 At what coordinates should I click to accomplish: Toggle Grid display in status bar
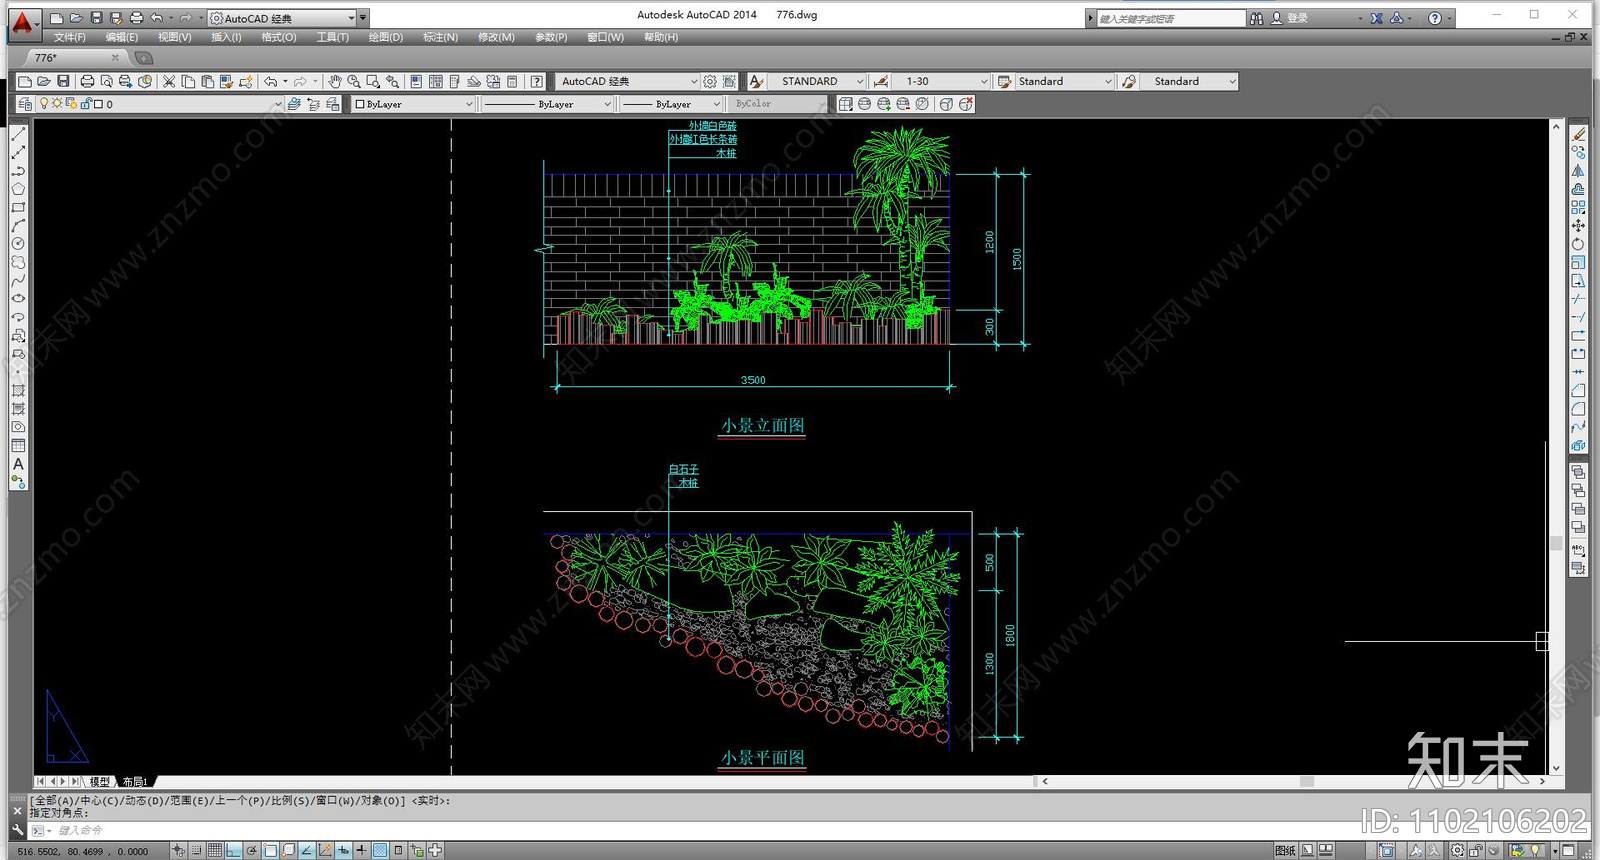pos(215,851)
